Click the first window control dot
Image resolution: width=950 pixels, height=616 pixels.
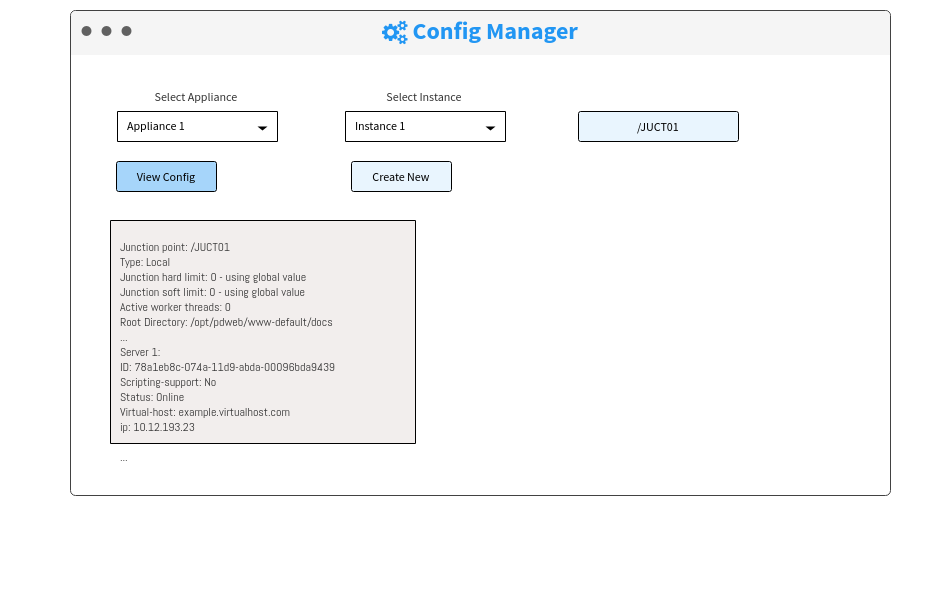(87, 31)
